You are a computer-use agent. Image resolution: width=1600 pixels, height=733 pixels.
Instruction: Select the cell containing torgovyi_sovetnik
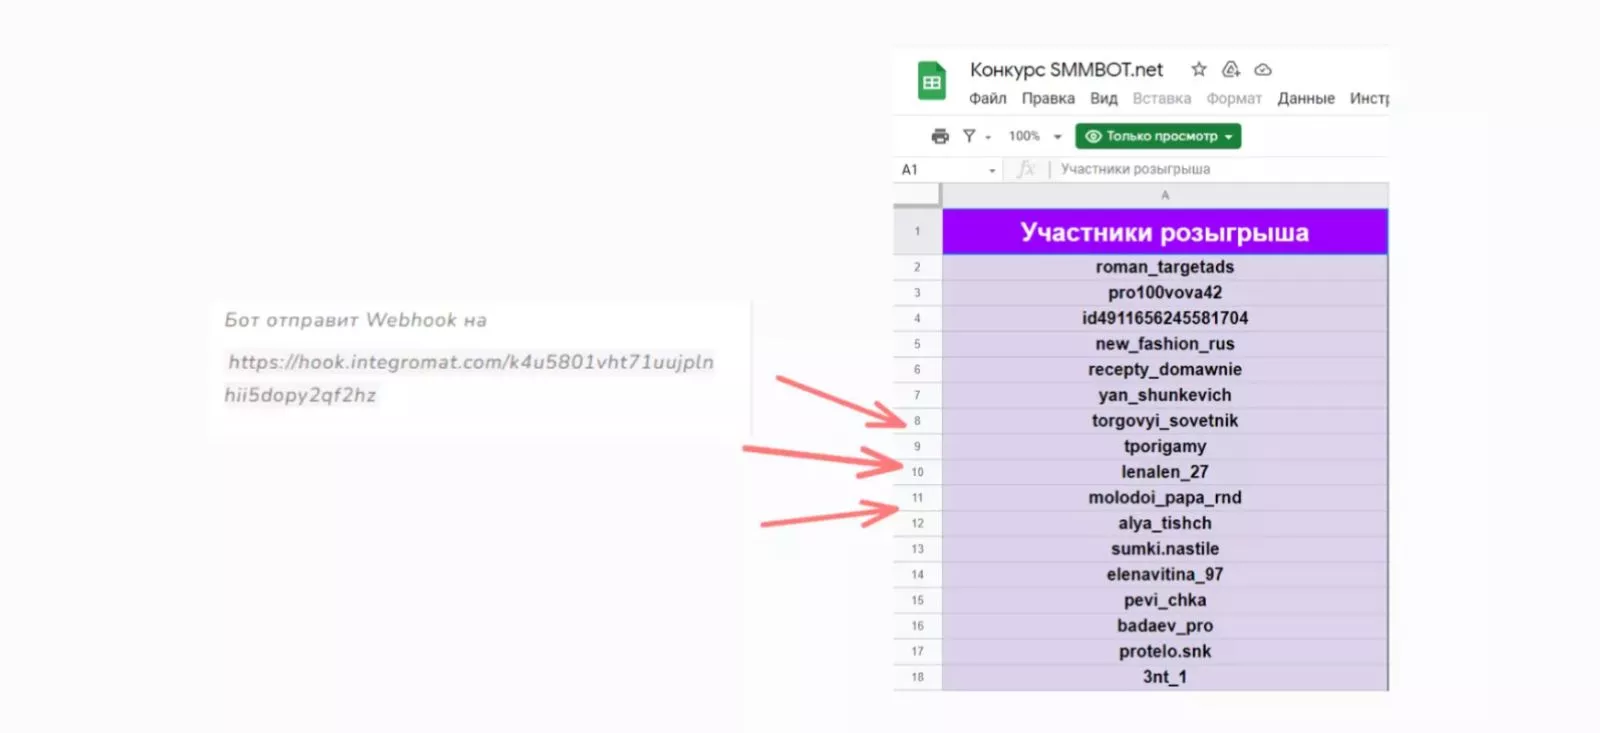pos(1164,421)
